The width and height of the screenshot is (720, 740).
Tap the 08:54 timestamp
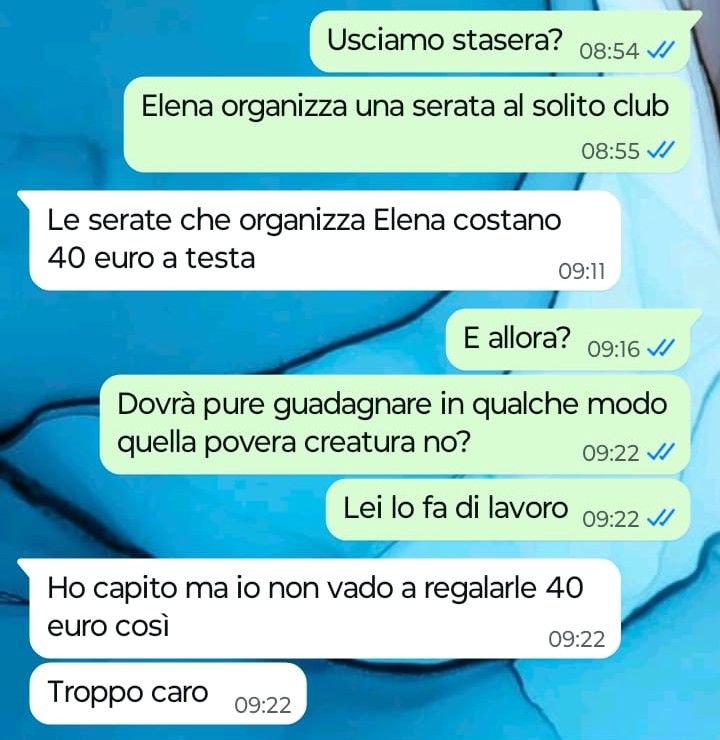(x=609, y=51)
